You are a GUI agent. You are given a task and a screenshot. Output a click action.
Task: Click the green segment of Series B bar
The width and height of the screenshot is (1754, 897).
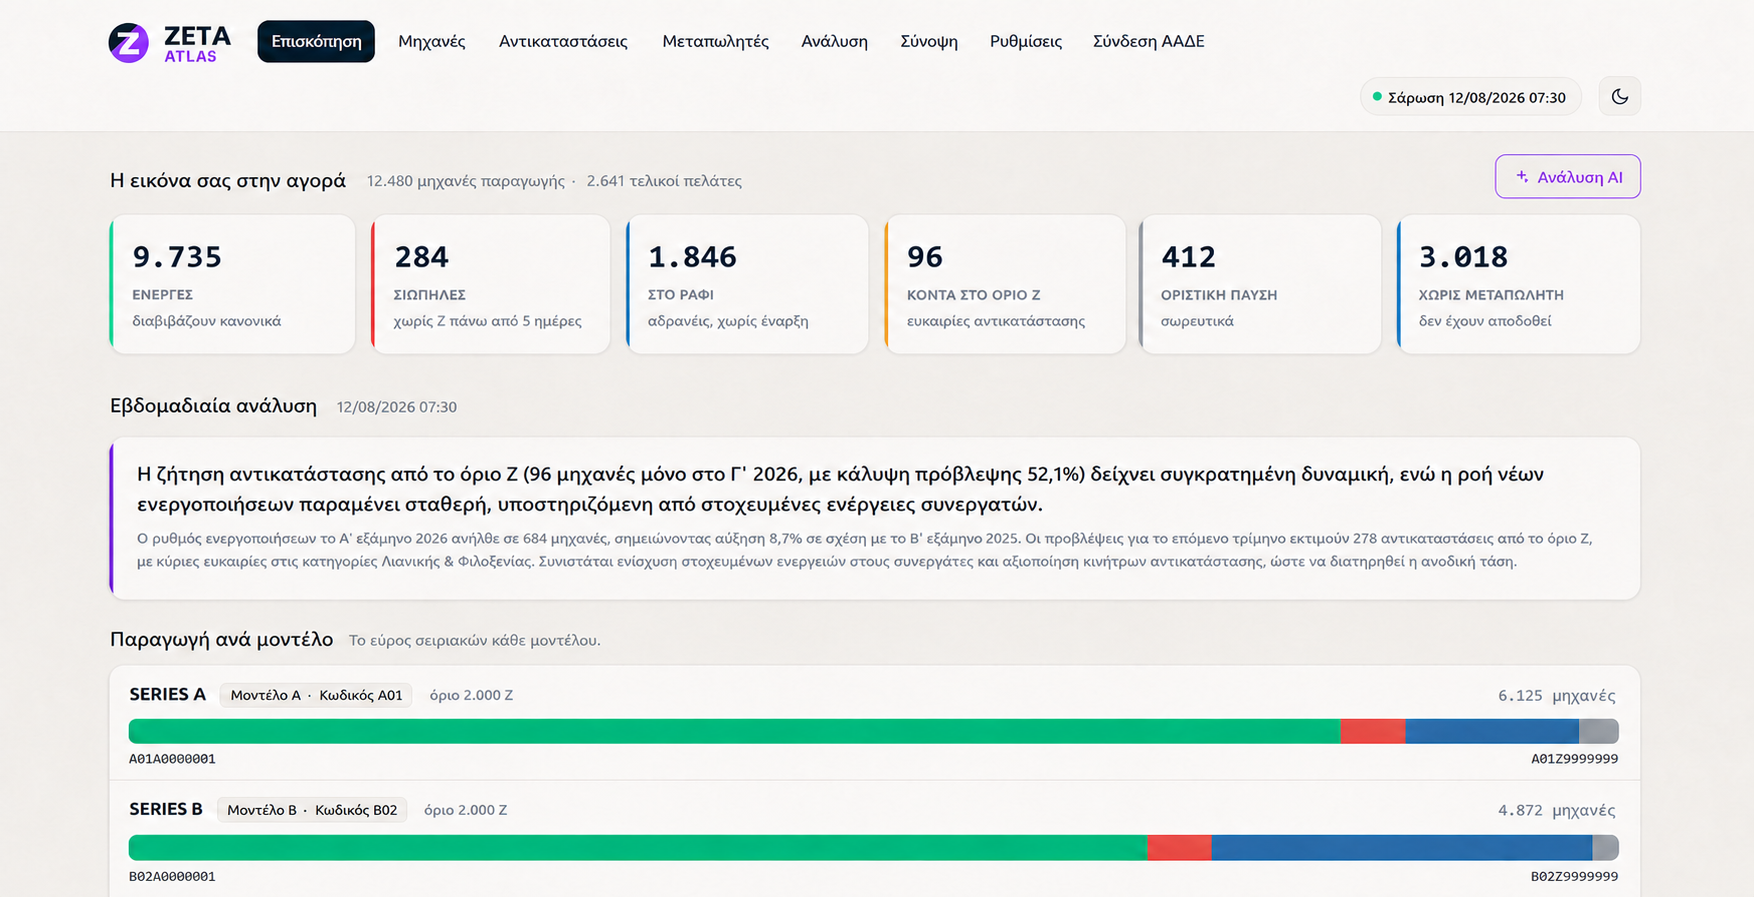638,848
